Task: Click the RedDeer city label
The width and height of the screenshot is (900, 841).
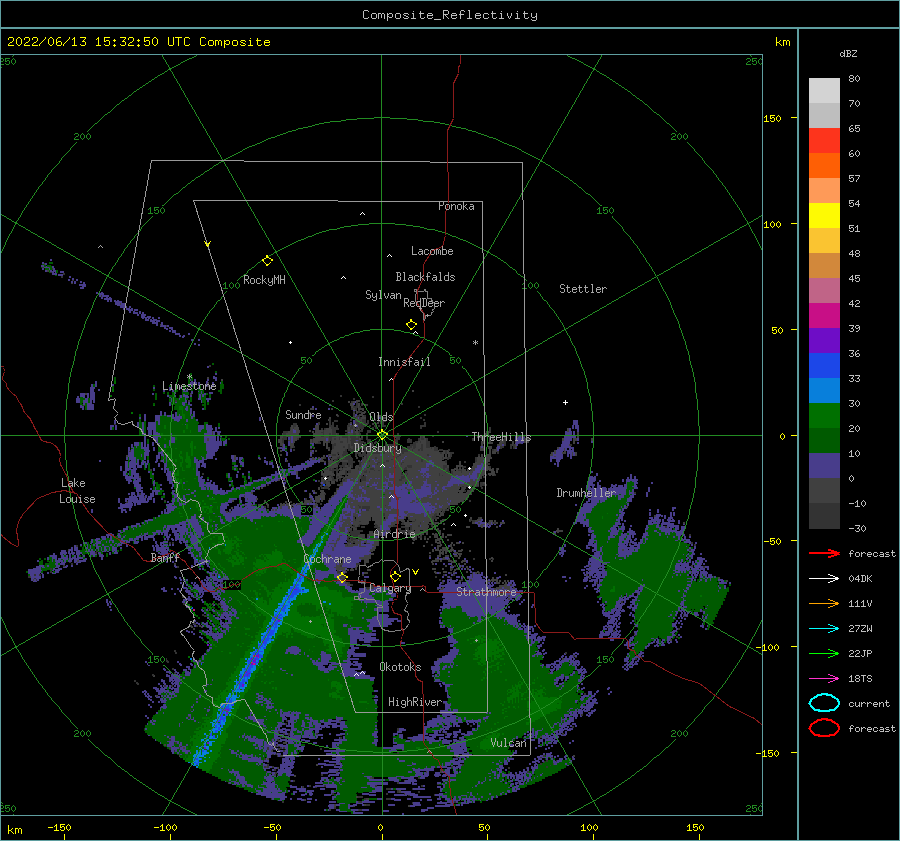Action: pyautogui.click(x=424, y=303)
